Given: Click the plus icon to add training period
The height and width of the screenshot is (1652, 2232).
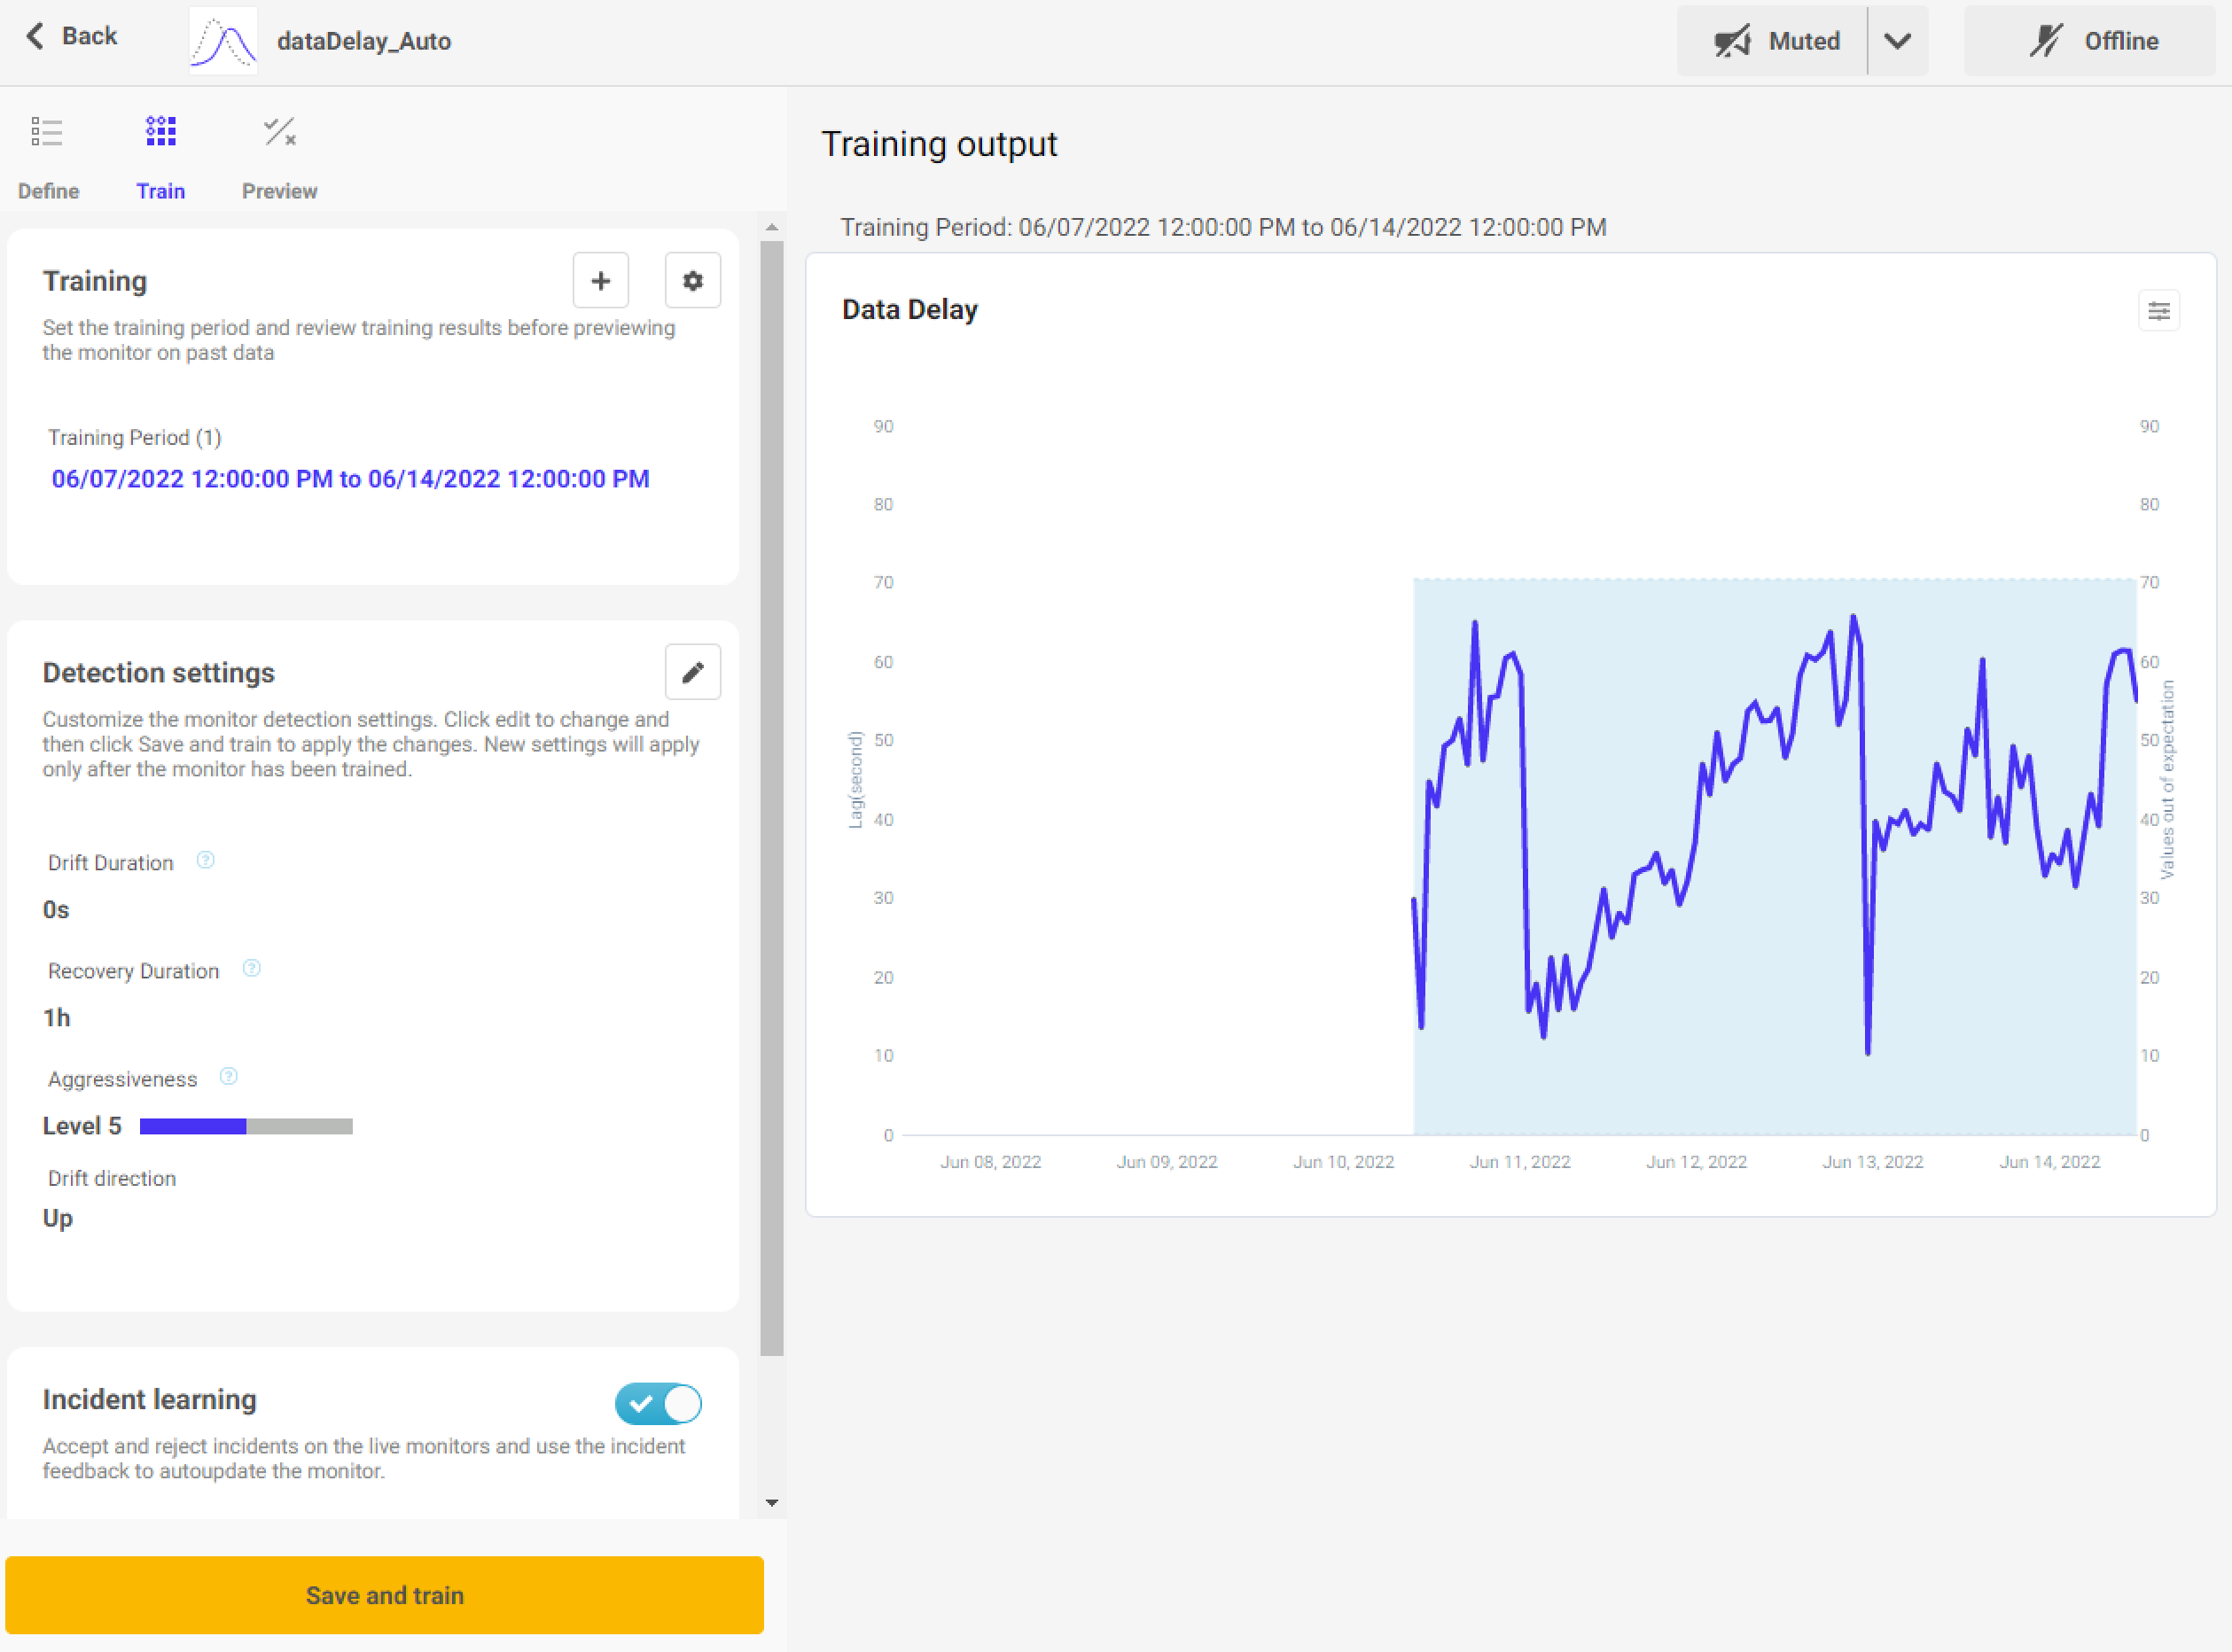Looking at the screenshot, I should point(600,281).
